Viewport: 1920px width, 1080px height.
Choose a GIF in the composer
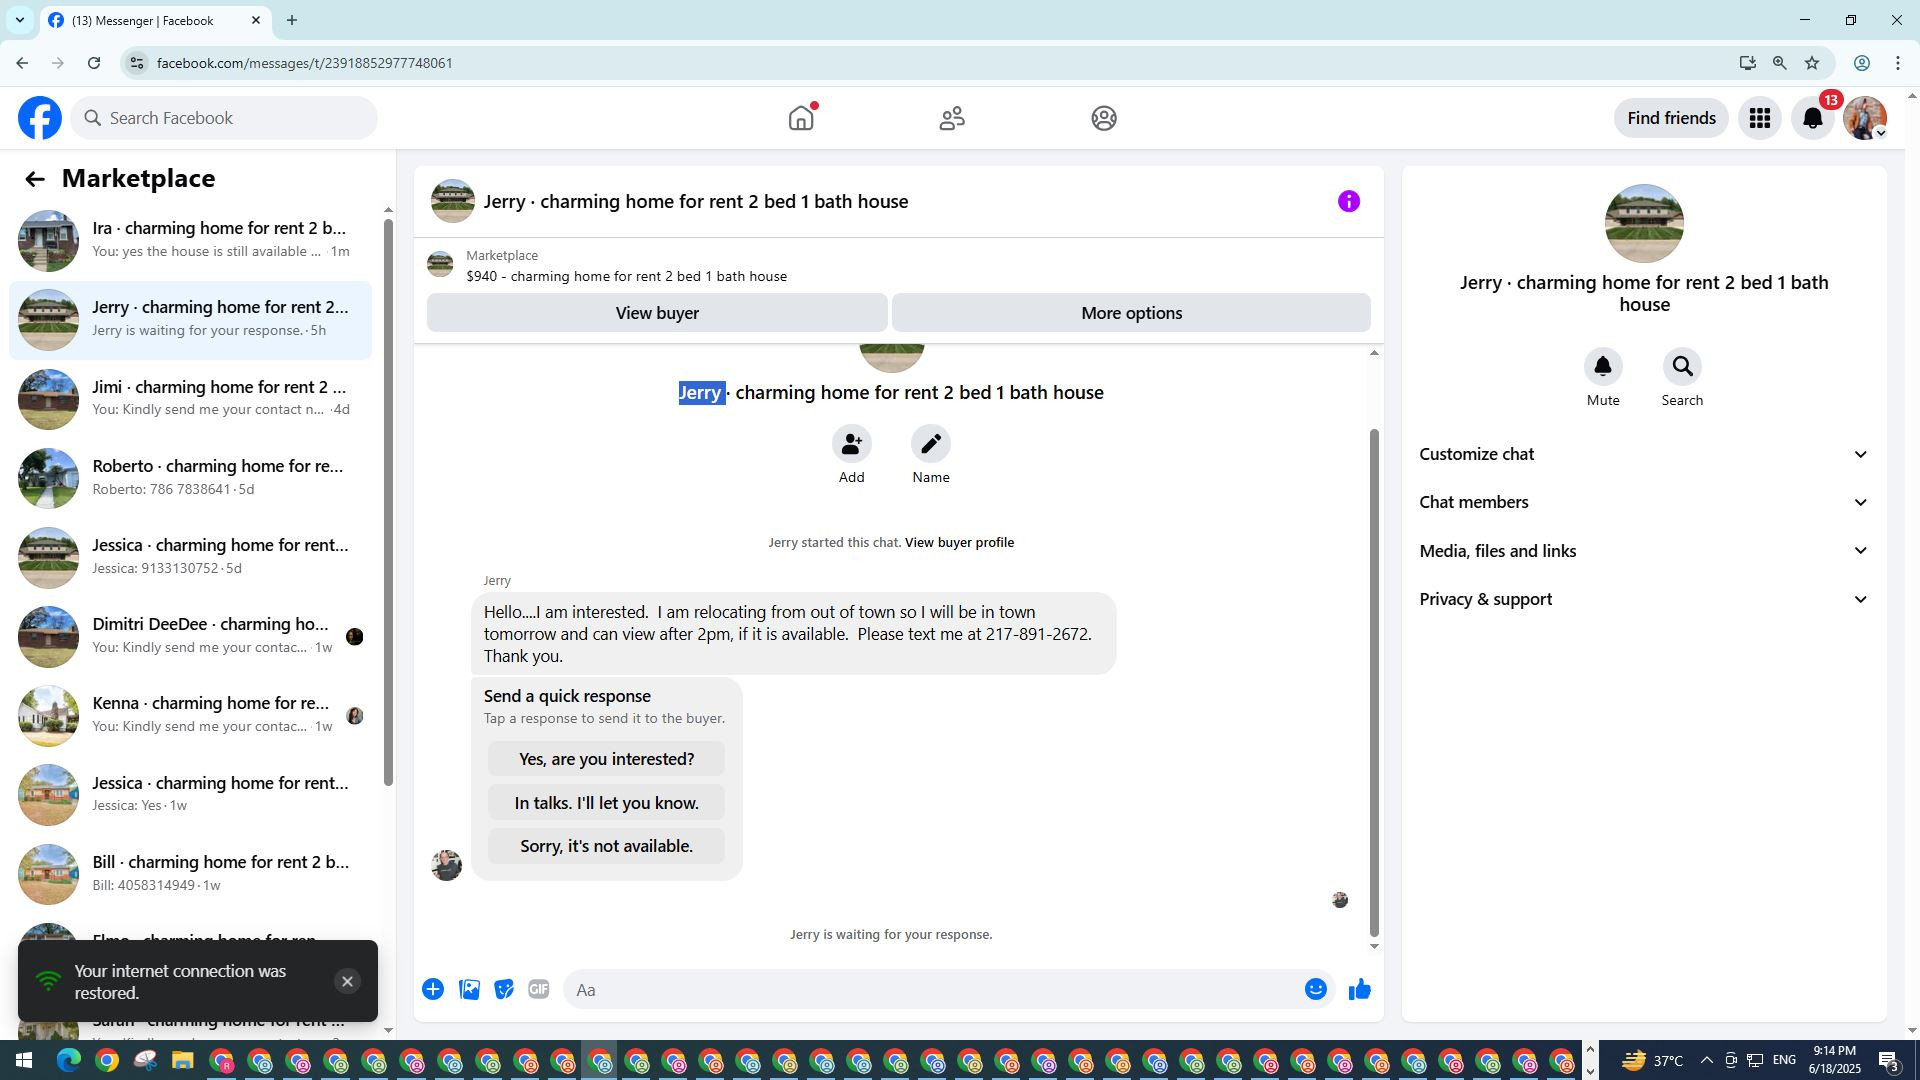[x=539, y=990]
